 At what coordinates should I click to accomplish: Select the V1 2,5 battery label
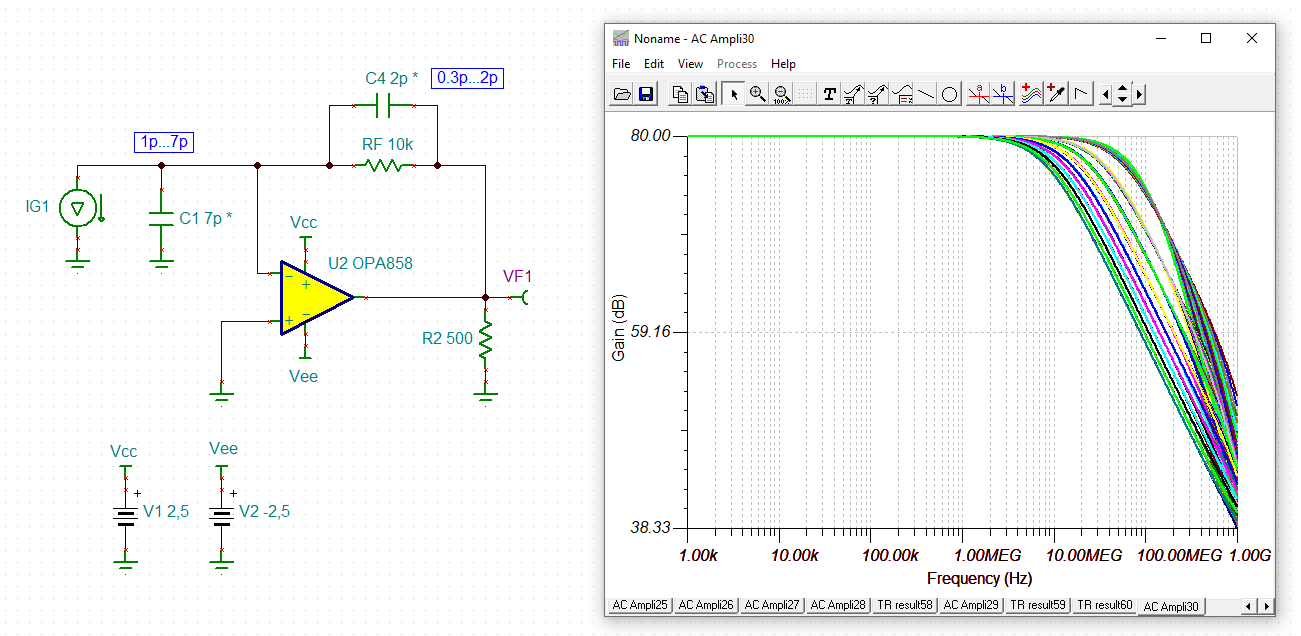coord(166,511)
